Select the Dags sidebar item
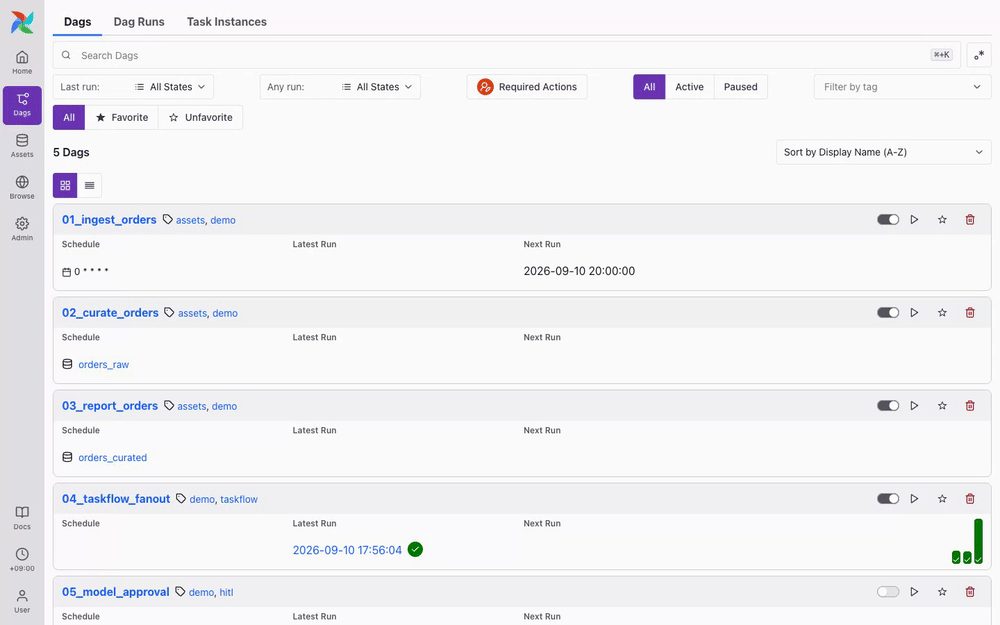 pyautogui.click(x=22, y=105)
